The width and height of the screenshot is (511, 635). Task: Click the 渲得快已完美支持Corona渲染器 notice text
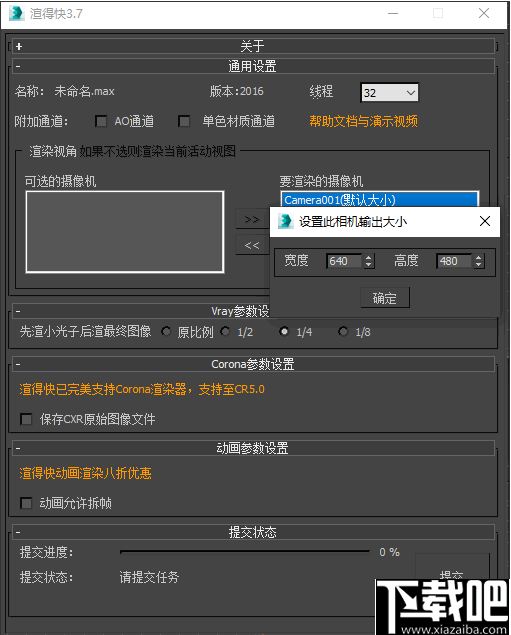142,389
